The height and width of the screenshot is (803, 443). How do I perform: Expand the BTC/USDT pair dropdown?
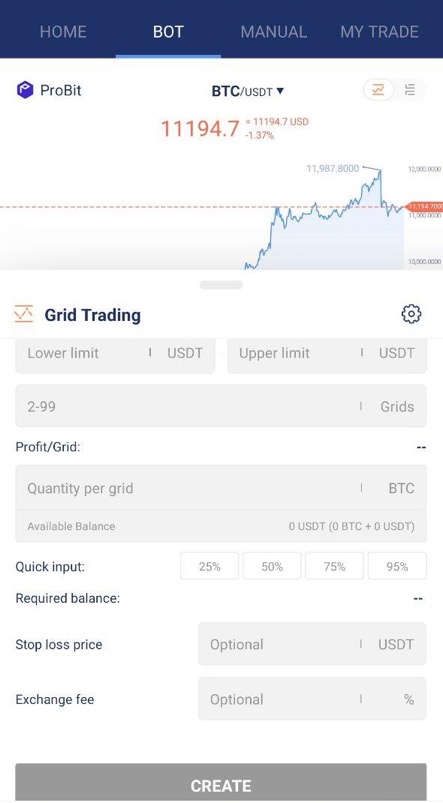point(248,91)
